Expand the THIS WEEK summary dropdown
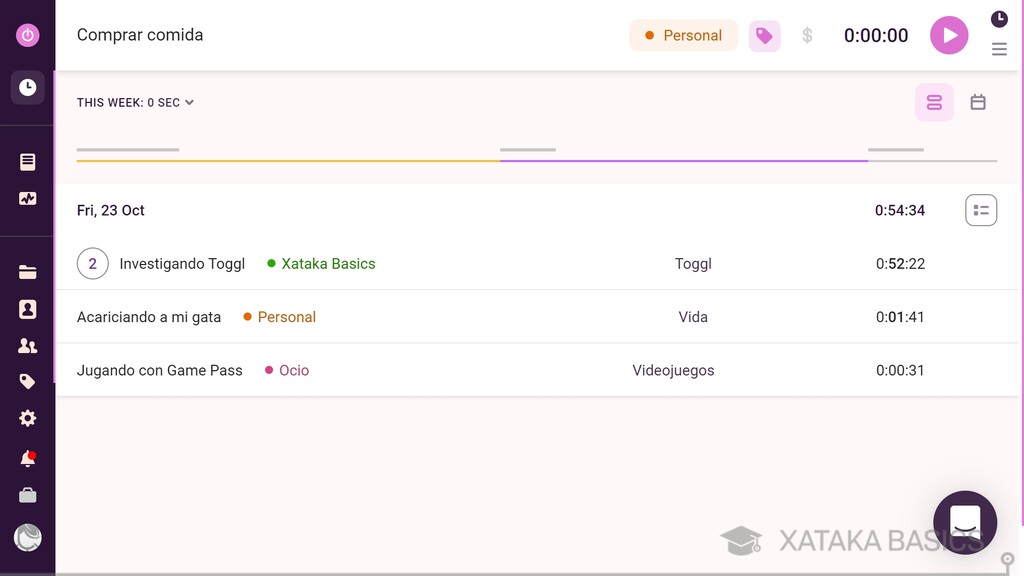 190,102
